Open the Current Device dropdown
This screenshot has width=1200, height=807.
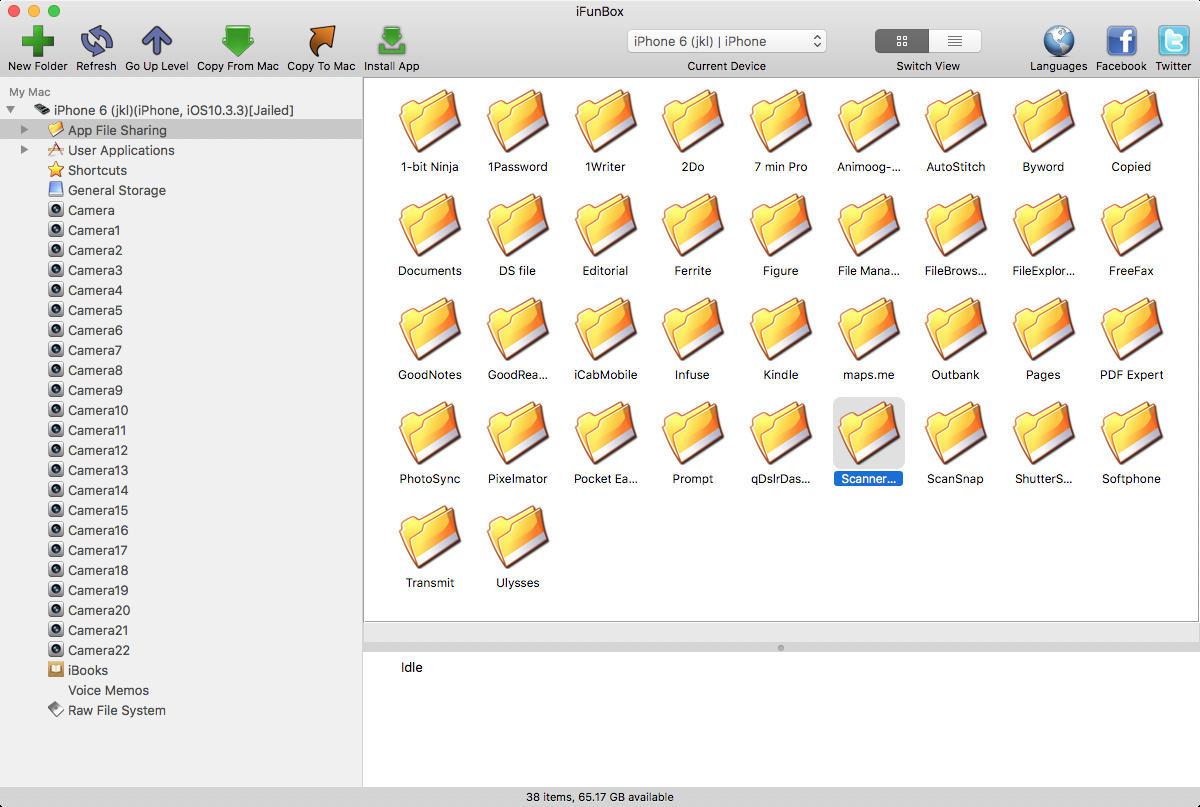727,41
